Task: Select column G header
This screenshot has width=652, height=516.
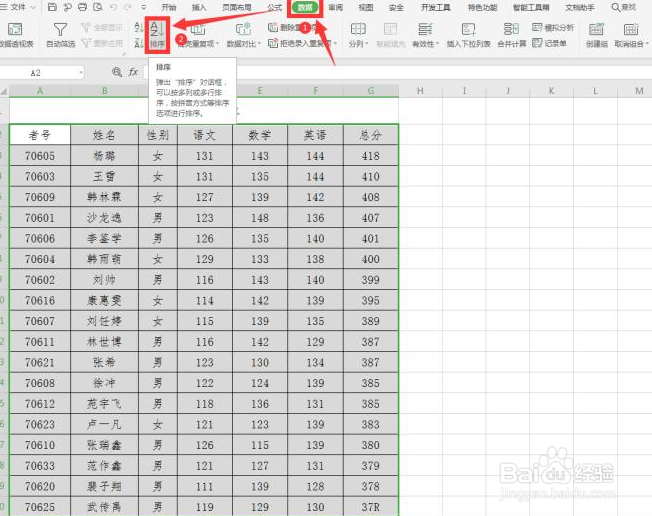Action: click(370, 91)
